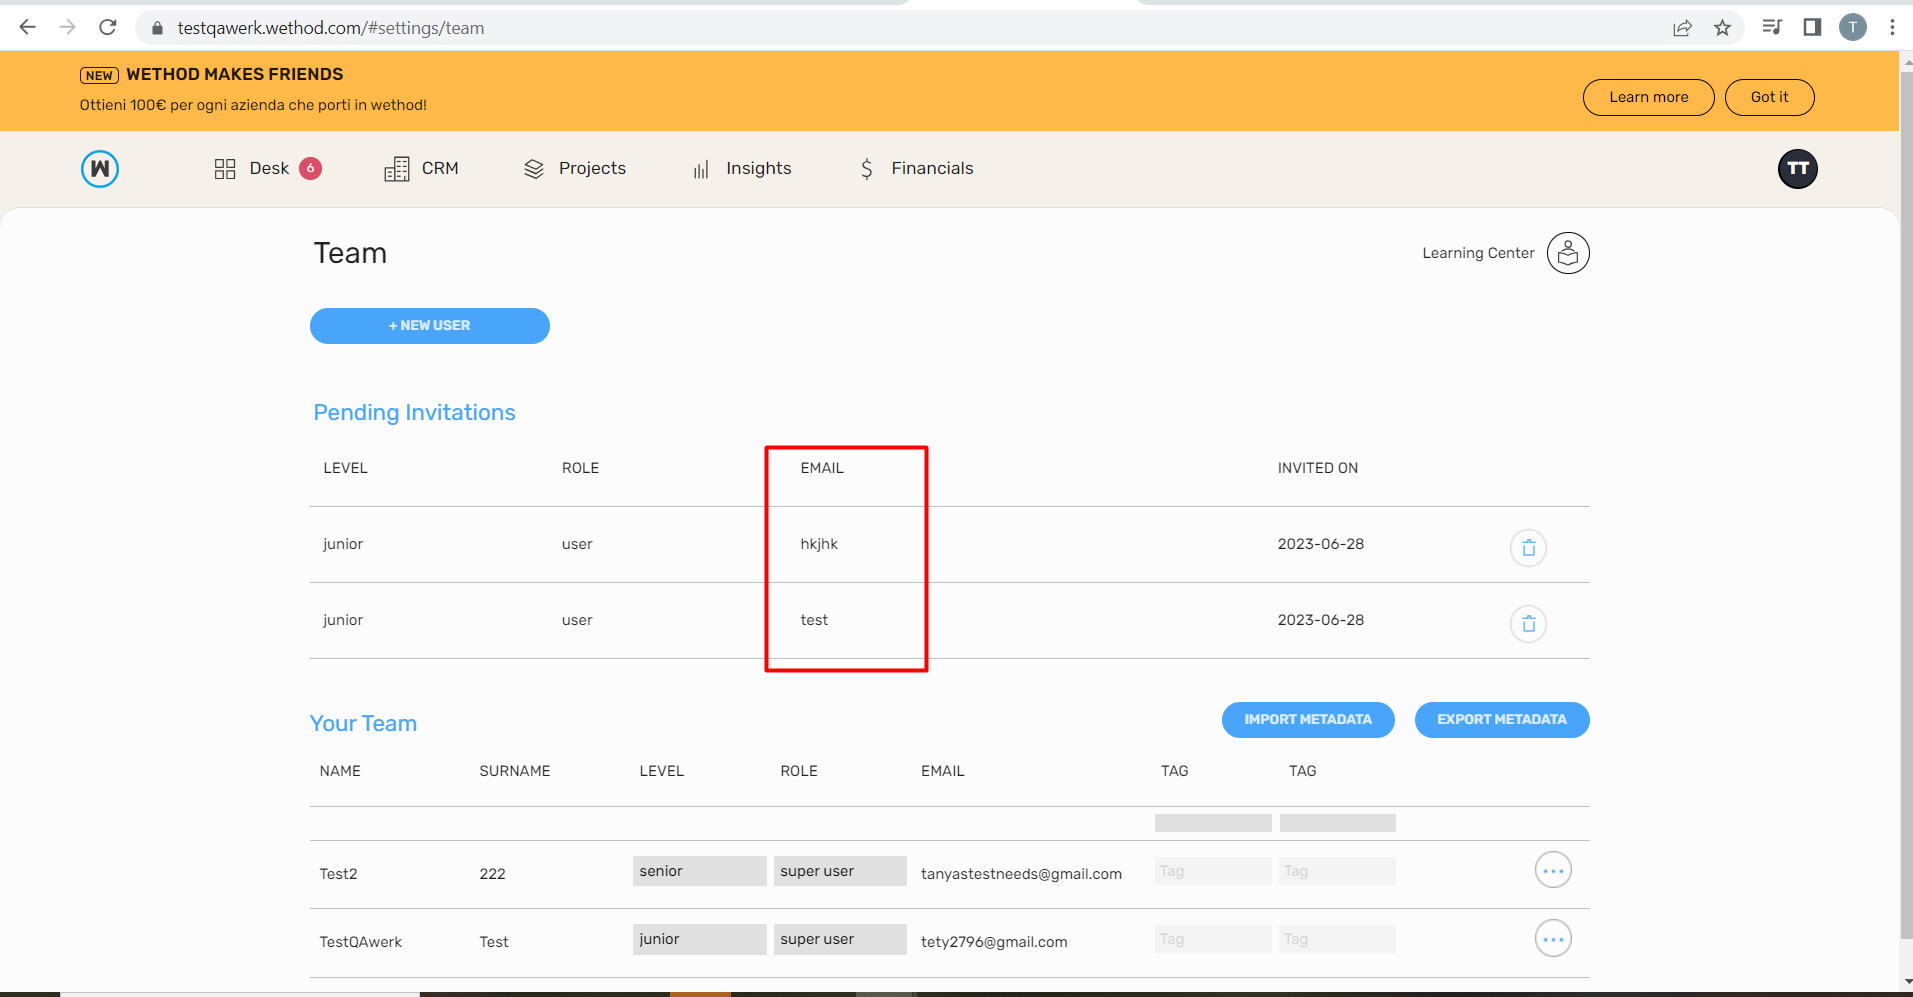Reload the current page
The height and width of the screenshot is (997, 1913).
[108, 27]
